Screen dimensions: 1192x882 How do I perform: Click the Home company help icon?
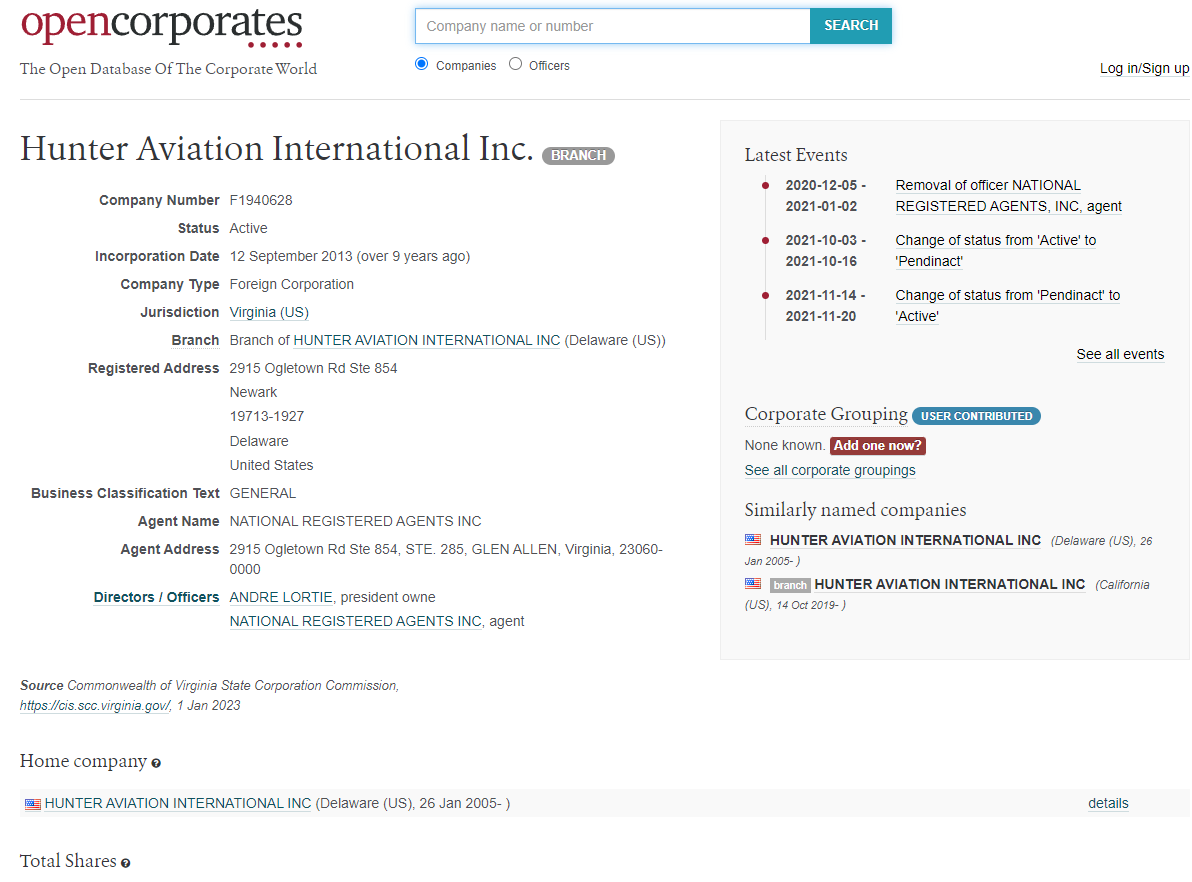coord(156,763)
